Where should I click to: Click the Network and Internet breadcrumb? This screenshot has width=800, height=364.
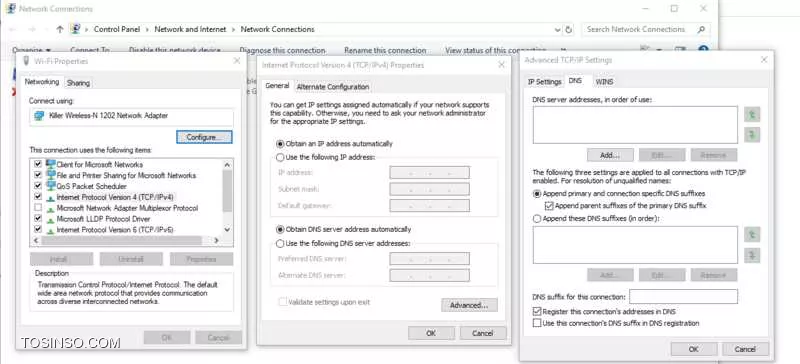tap(190, 30)
